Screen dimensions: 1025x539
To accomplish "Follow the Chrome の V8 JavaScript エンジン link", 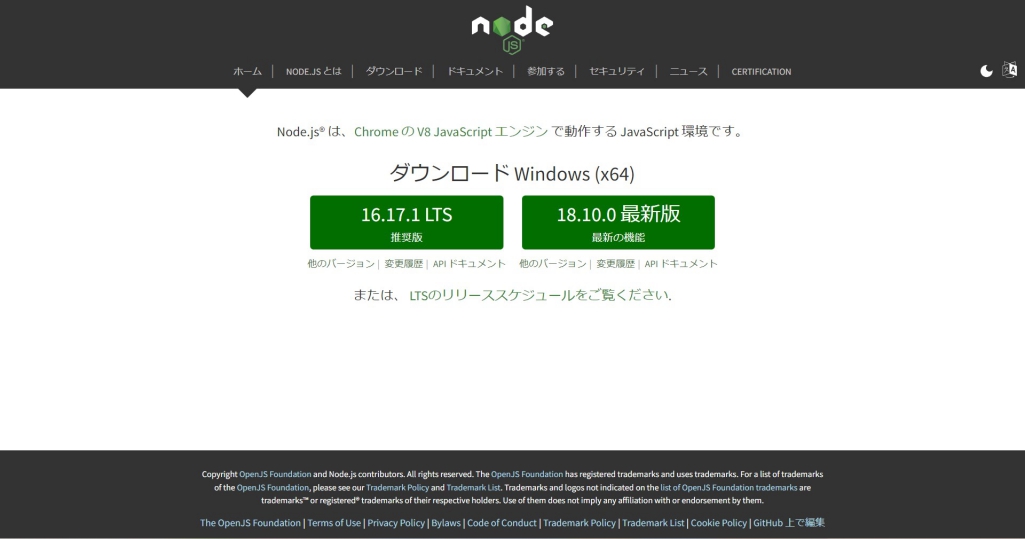I will (x=451, y=131).
